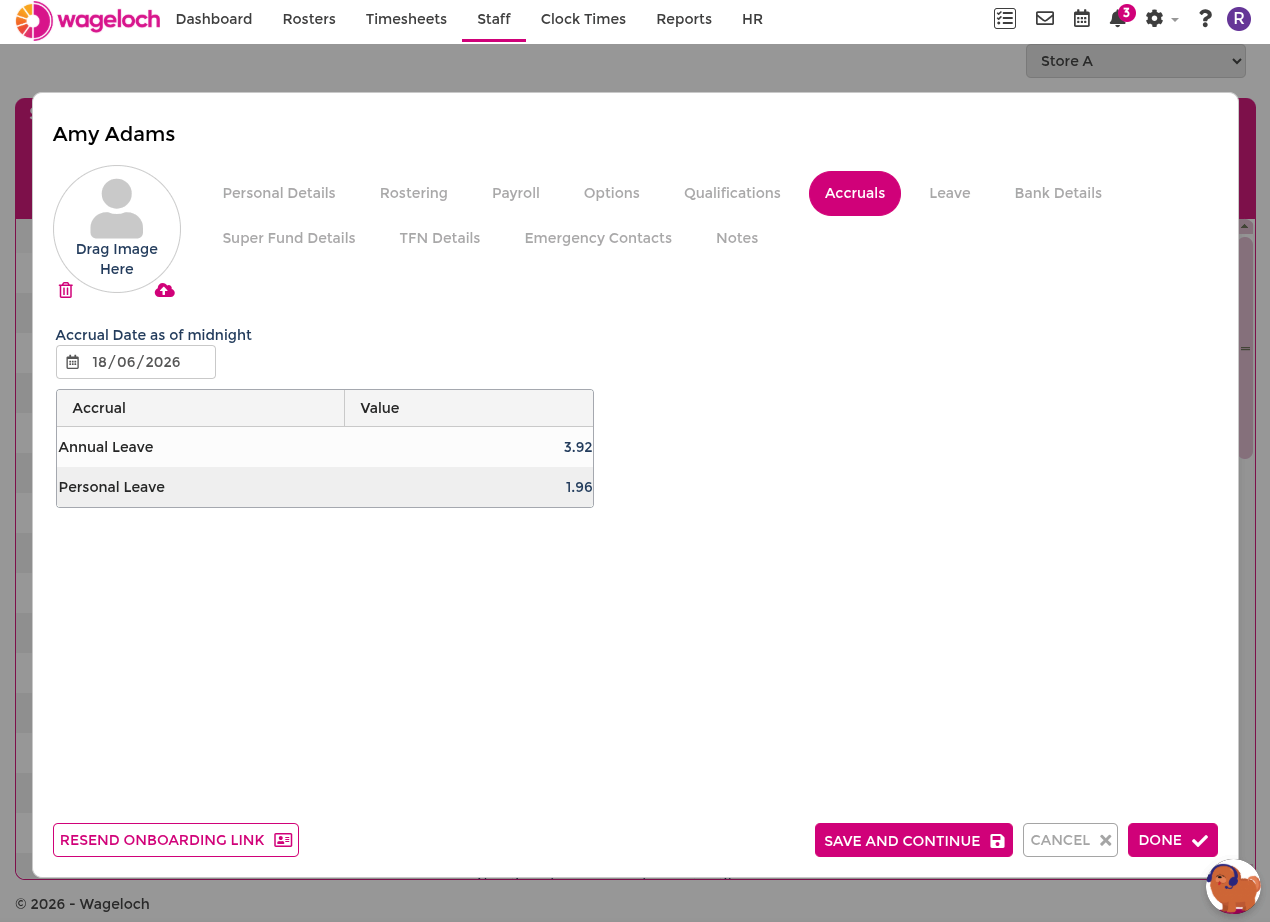Upload profile image via cloud icon
This screenshot has height=922, width=1270.
(165, 290)
